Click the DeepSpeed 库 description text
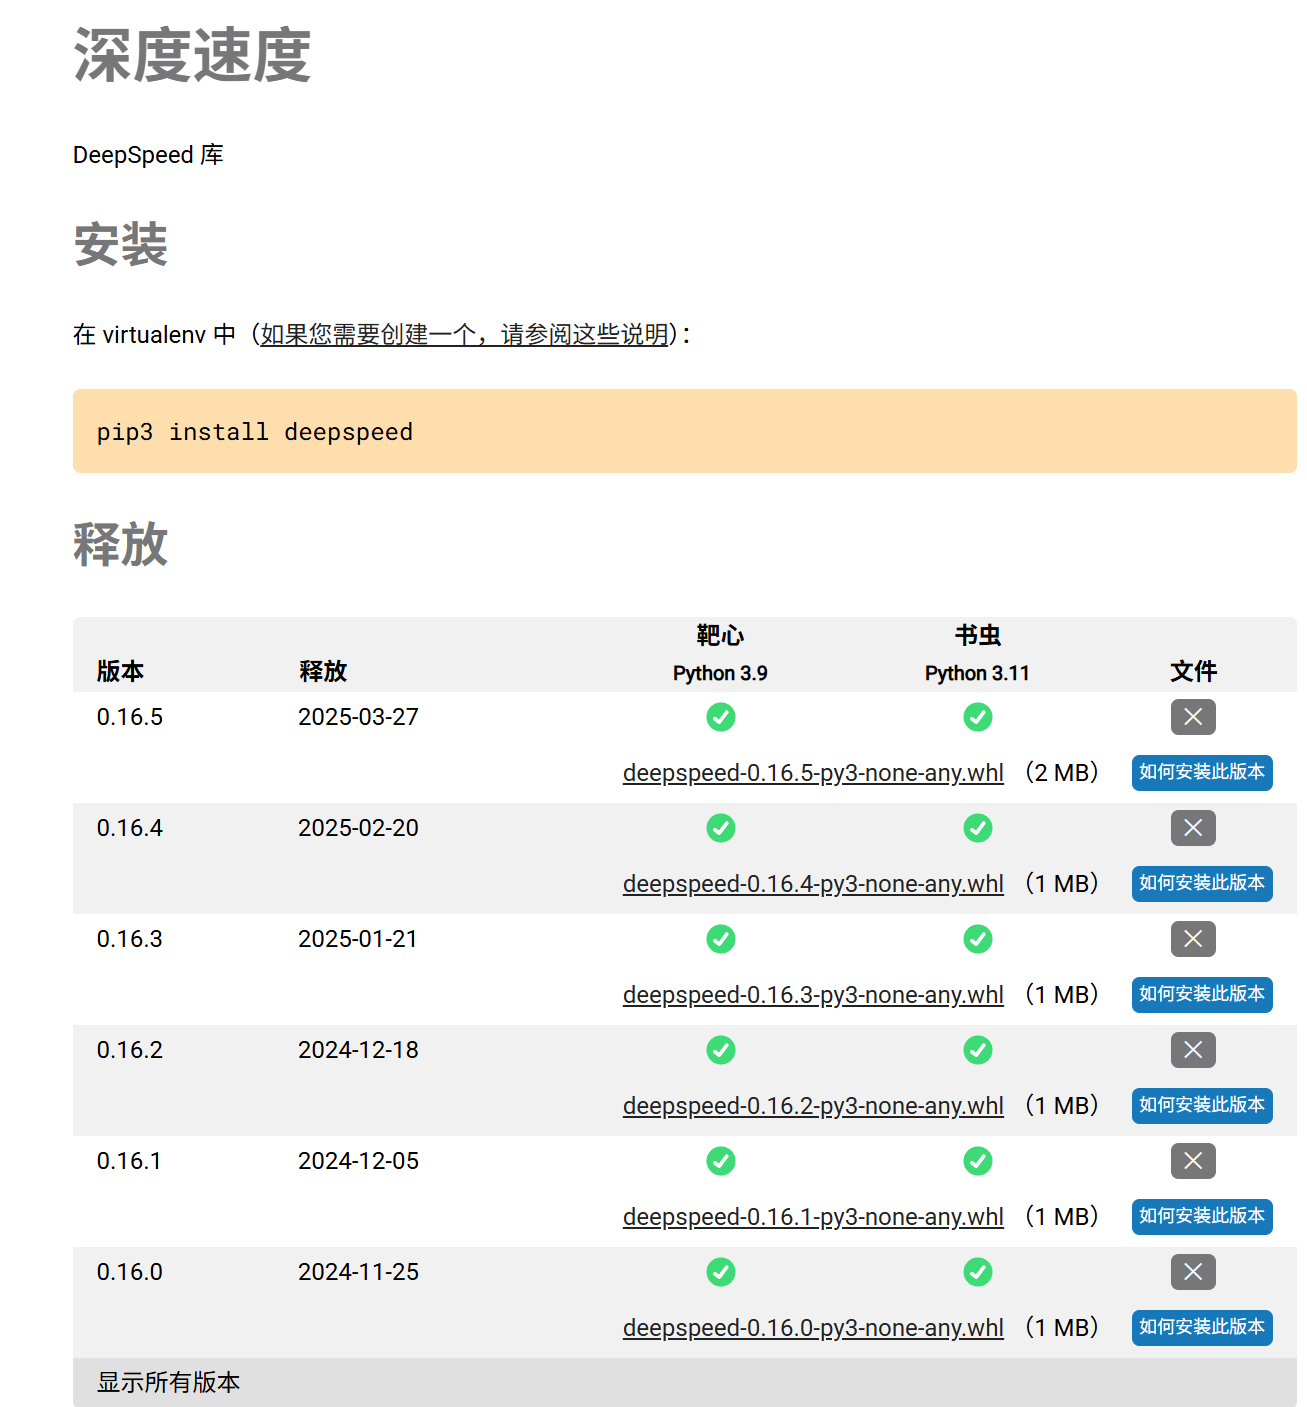The width and height of the screenshot is (1307, 1407). click(148, 155)
